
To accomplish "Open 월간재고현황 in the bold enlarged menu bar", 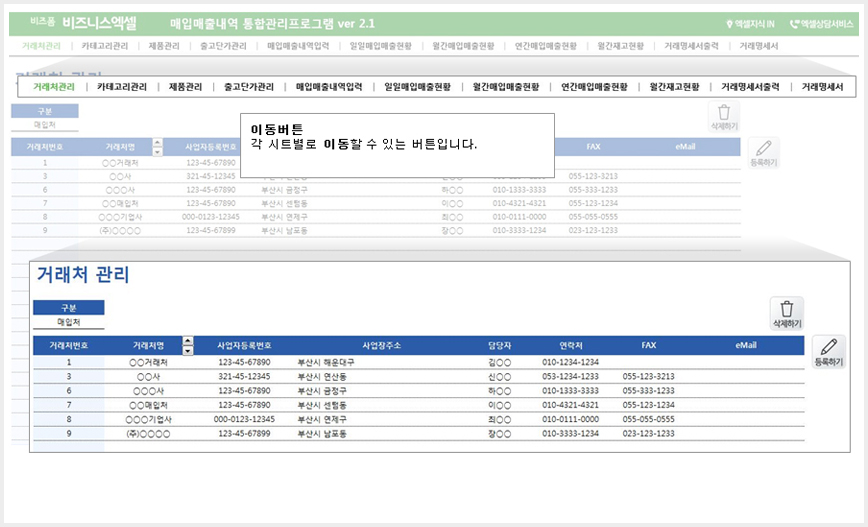I will 674,87.
